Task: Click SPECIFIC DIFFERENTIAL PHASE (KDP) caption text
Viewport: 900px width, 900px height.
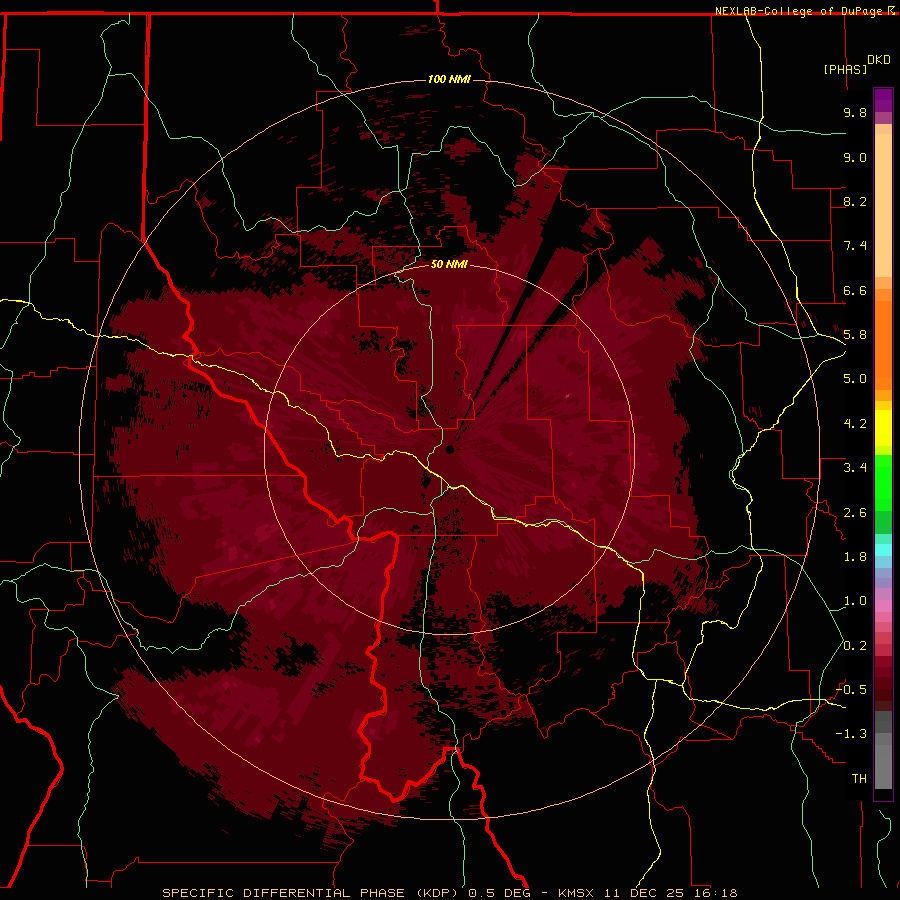Action: click(x=308, y=893)
